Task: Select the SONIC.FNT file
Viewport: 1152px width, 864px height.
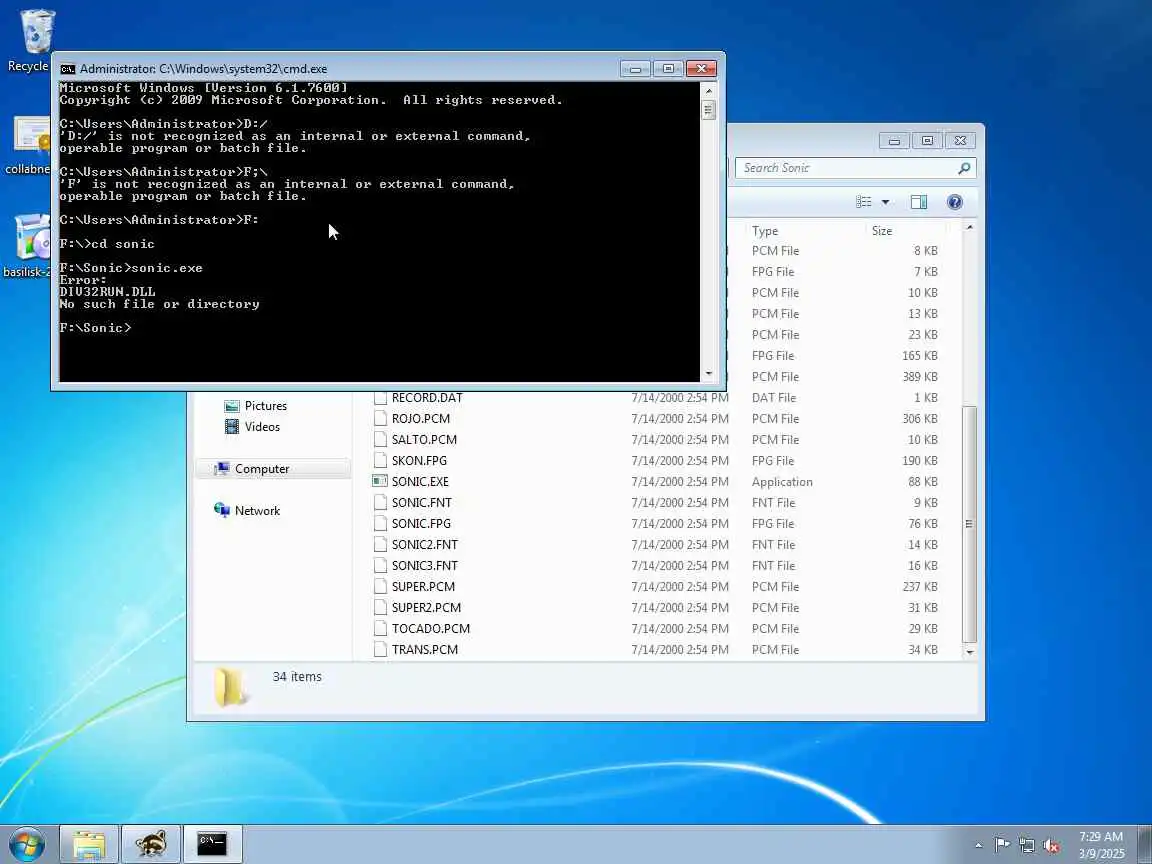Action: [x=421, y=503]
